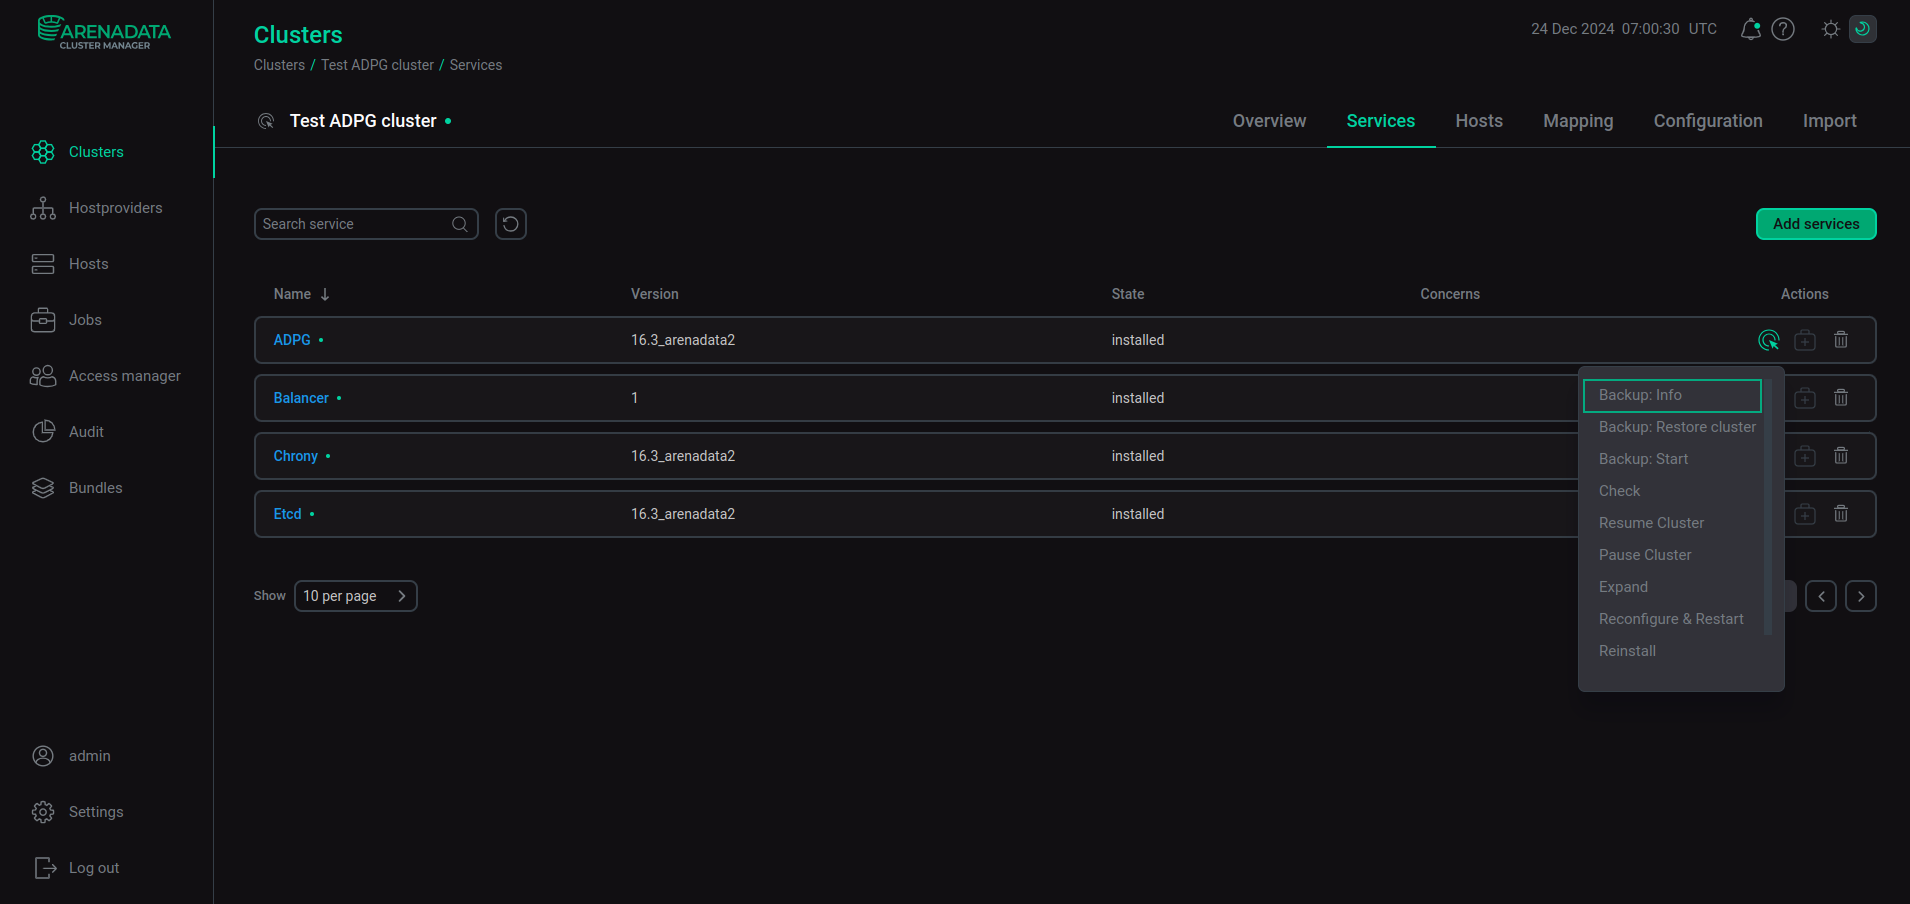The width and height of the screenshot is (1910, 904).
Task: Click actions menu scrollbar
Action: pos(1768,507)
